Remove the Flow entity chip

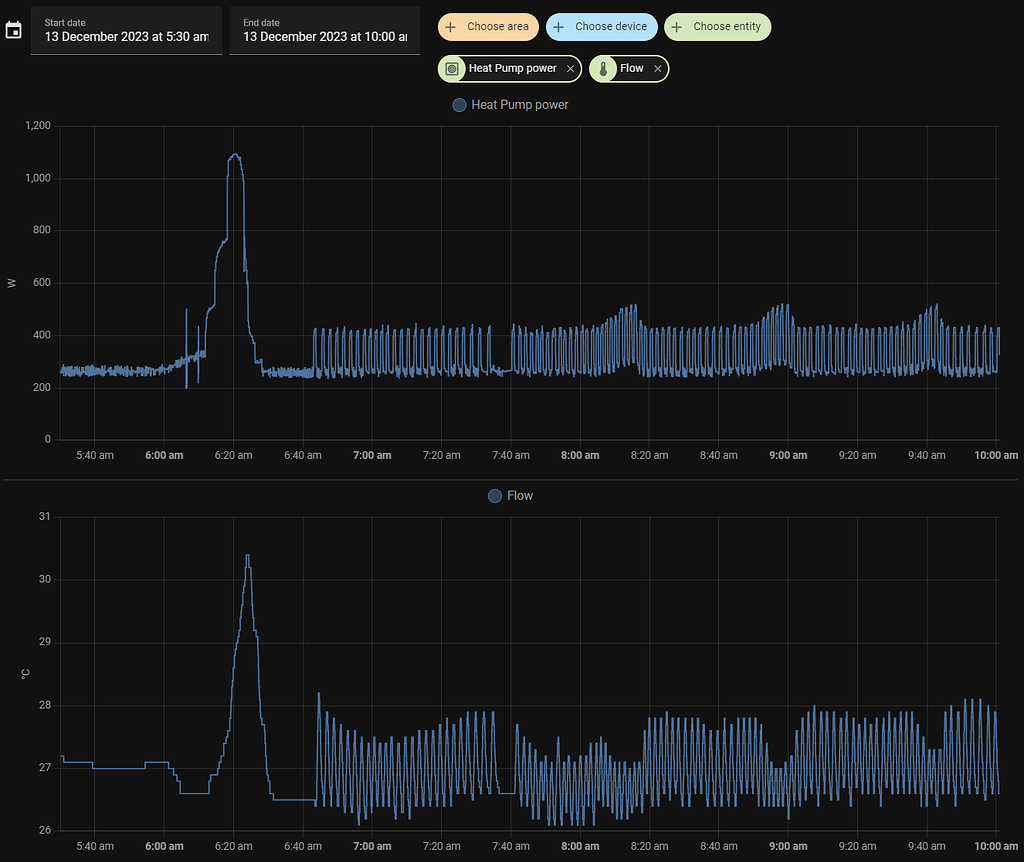[x=657, y=69]
